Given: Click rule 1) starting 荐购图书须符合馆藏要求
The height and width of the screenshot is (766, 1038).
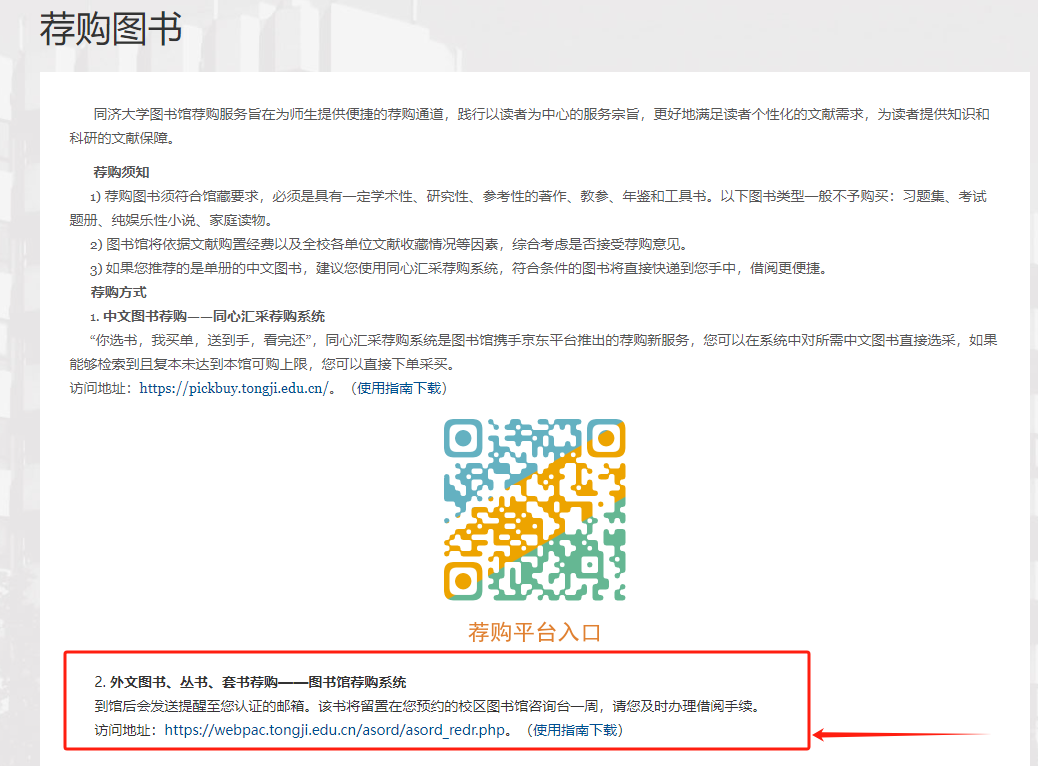Looking at the screenshot, I should [528, 208].
